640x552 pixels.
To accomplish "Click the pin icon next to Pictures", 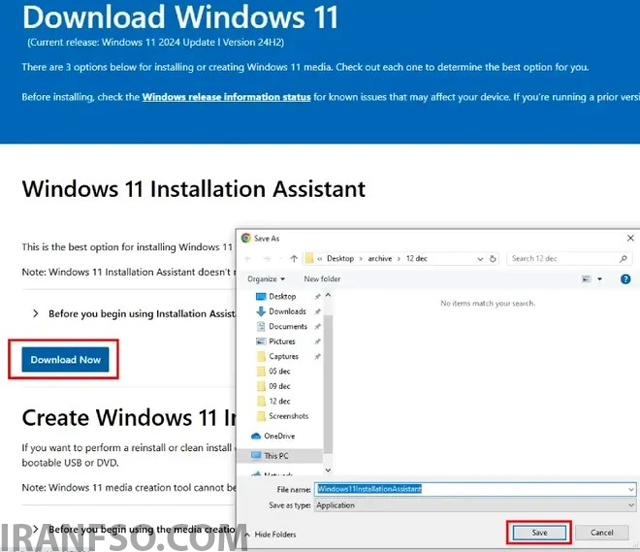I will click(317, 342).
